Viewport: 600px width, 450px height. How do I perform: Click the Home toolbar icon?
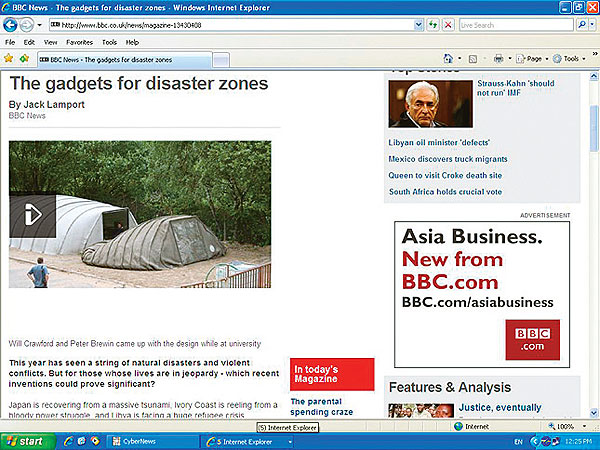pos(448,59)
